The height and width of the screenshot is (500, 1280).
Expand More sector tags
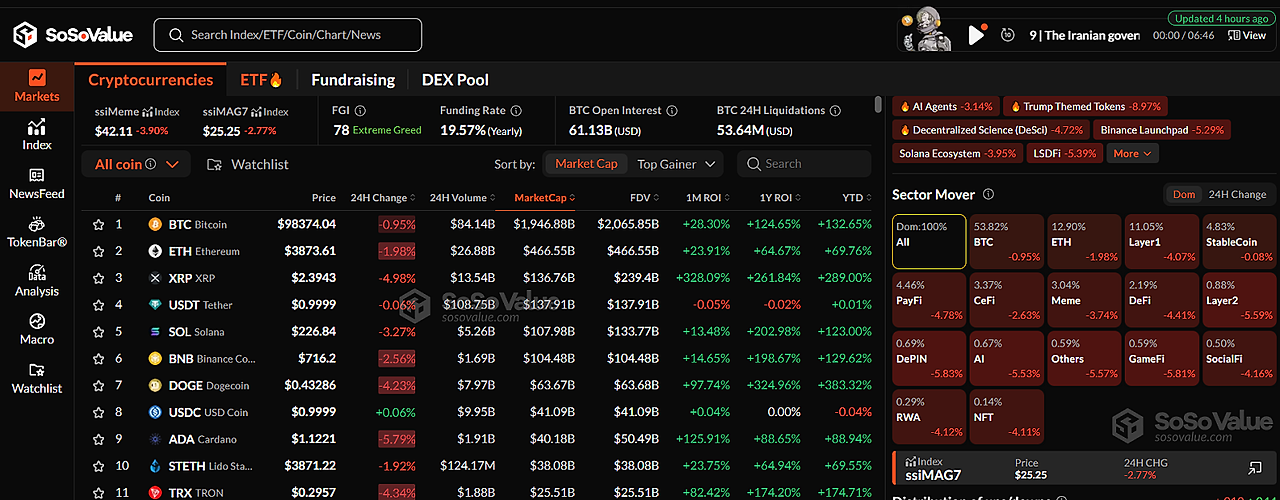tap(1133, 153)
